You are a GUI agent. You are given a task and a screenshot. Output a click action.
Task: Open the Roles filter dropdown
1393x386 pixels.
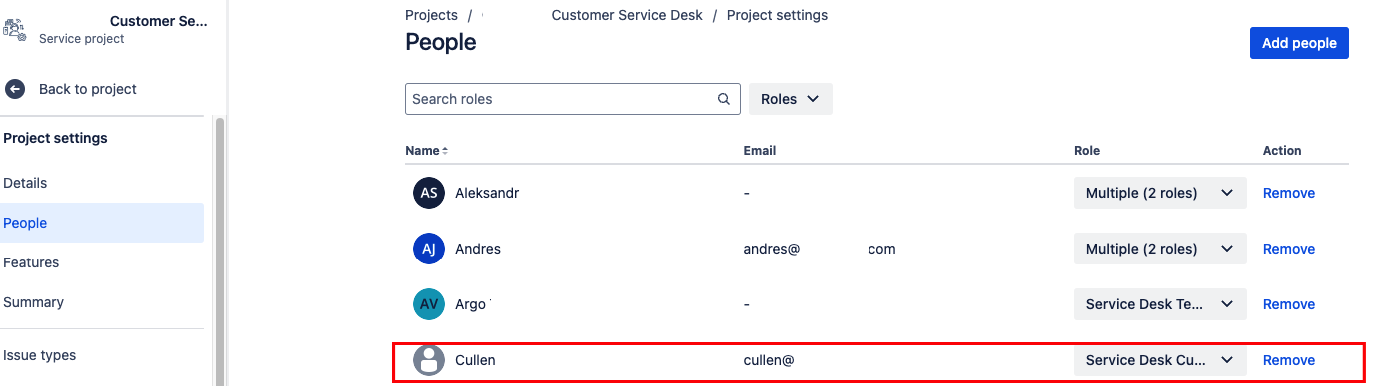(x=791, y=99)
